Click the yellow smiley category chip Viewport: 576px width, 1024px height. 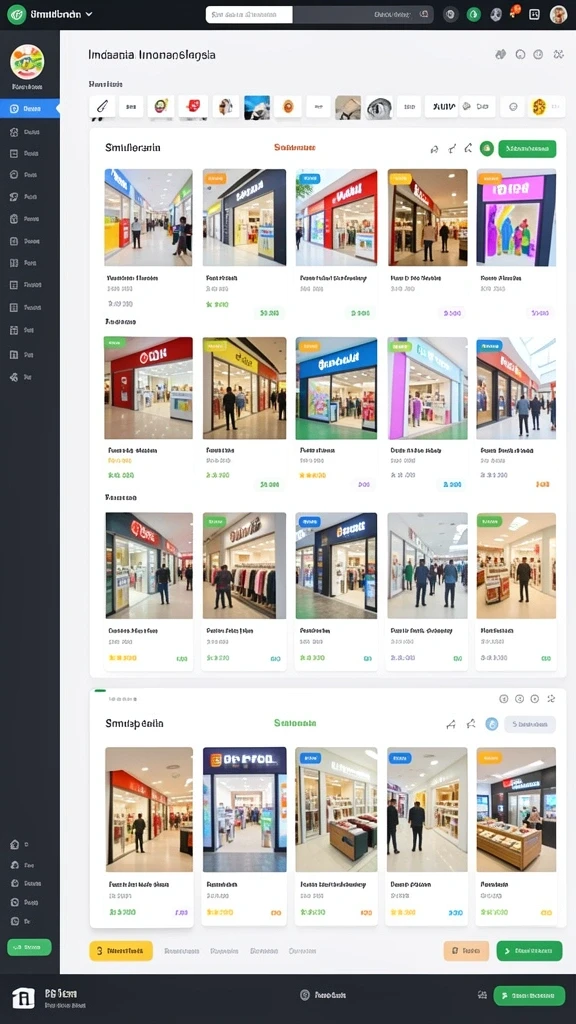click(537, 106)
